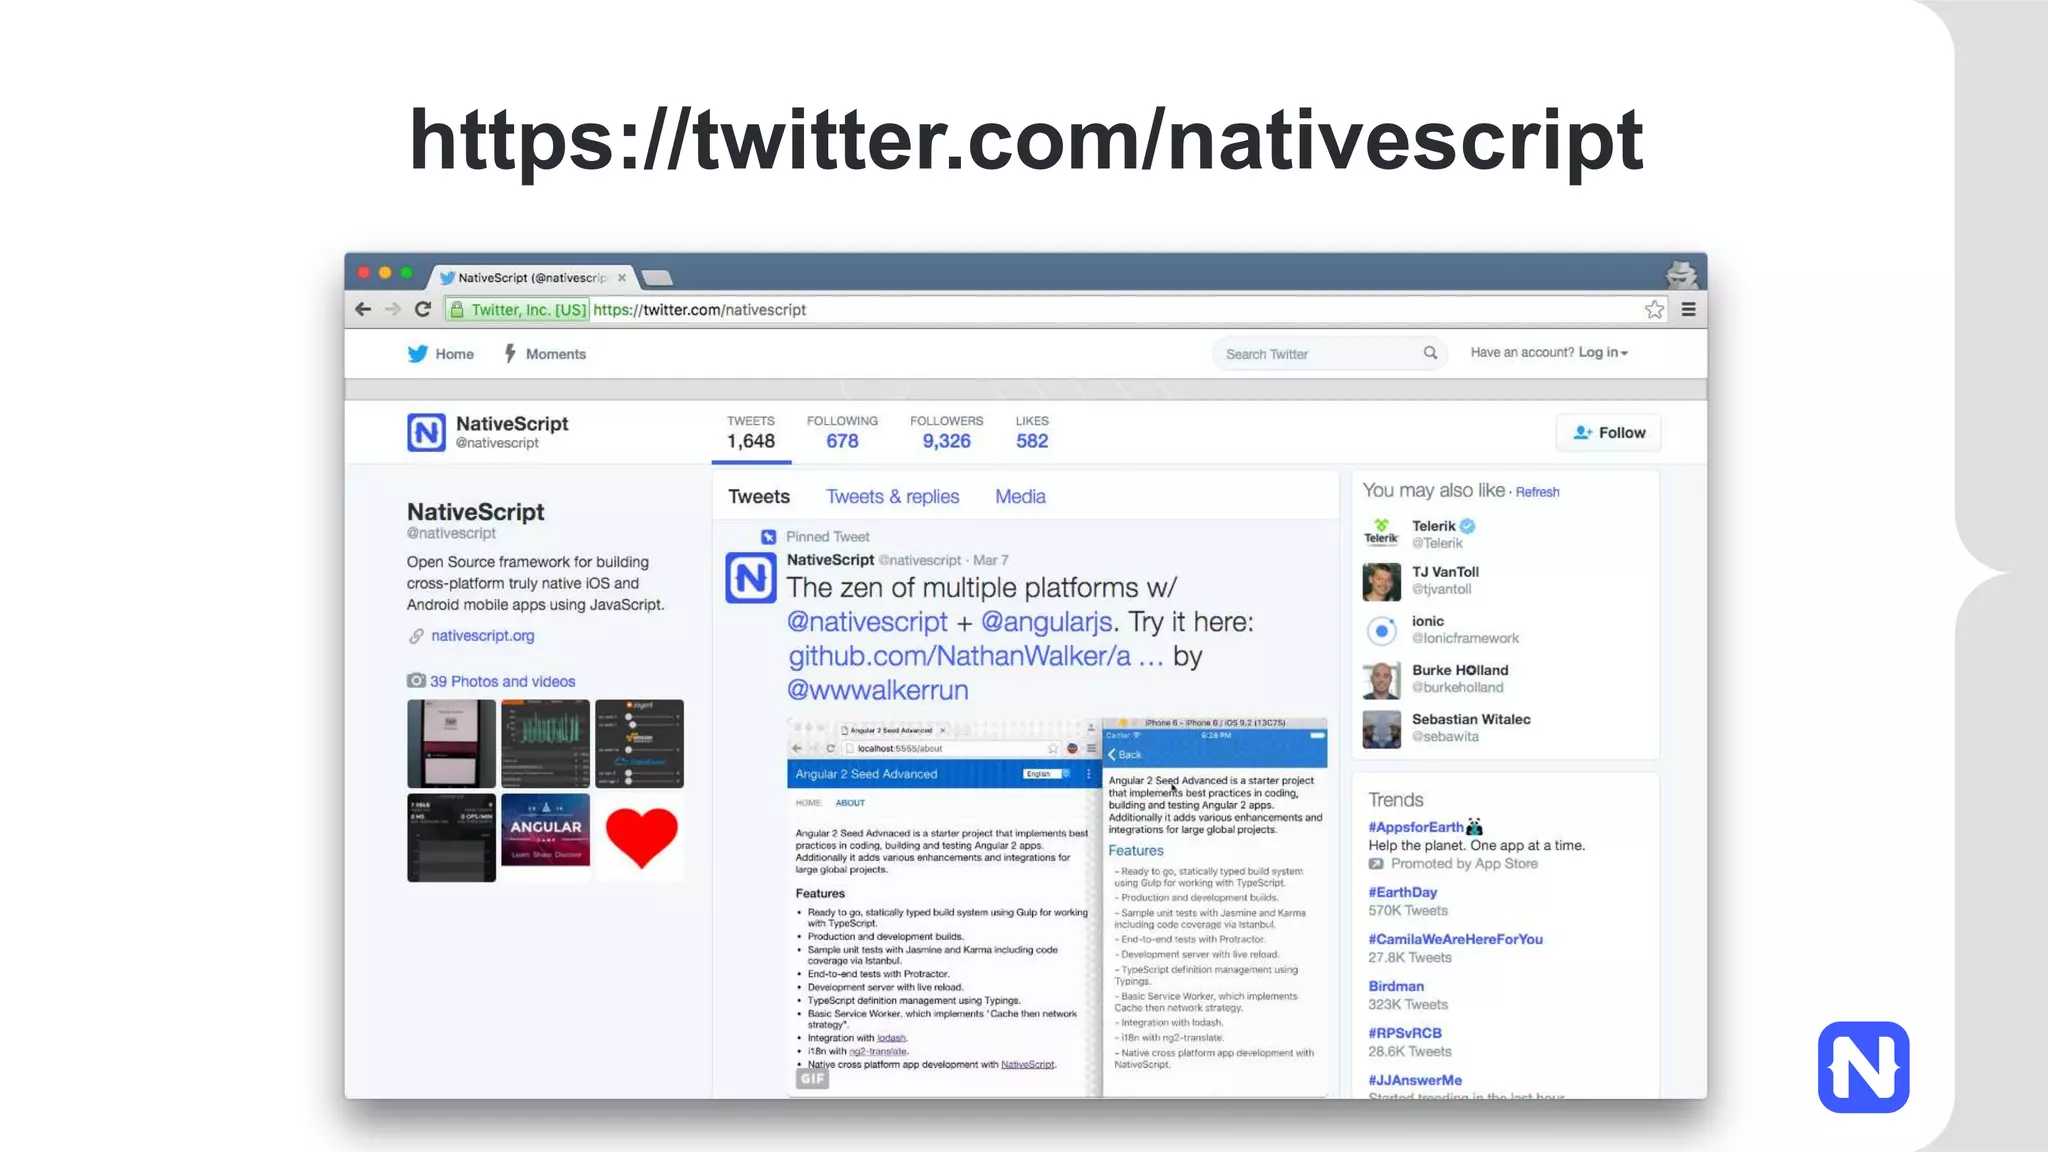This screenshot has height=1152, width=2048.
Task: Click the green padlock security icon
Action: click(x=457, y=310)
